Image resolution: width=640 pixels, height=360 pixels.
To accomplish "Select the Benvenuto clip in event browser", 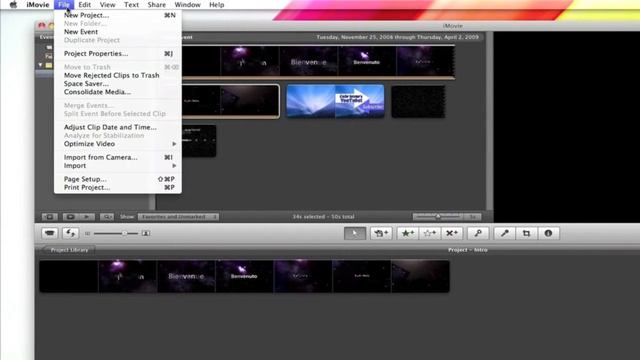I will (367, 61).
